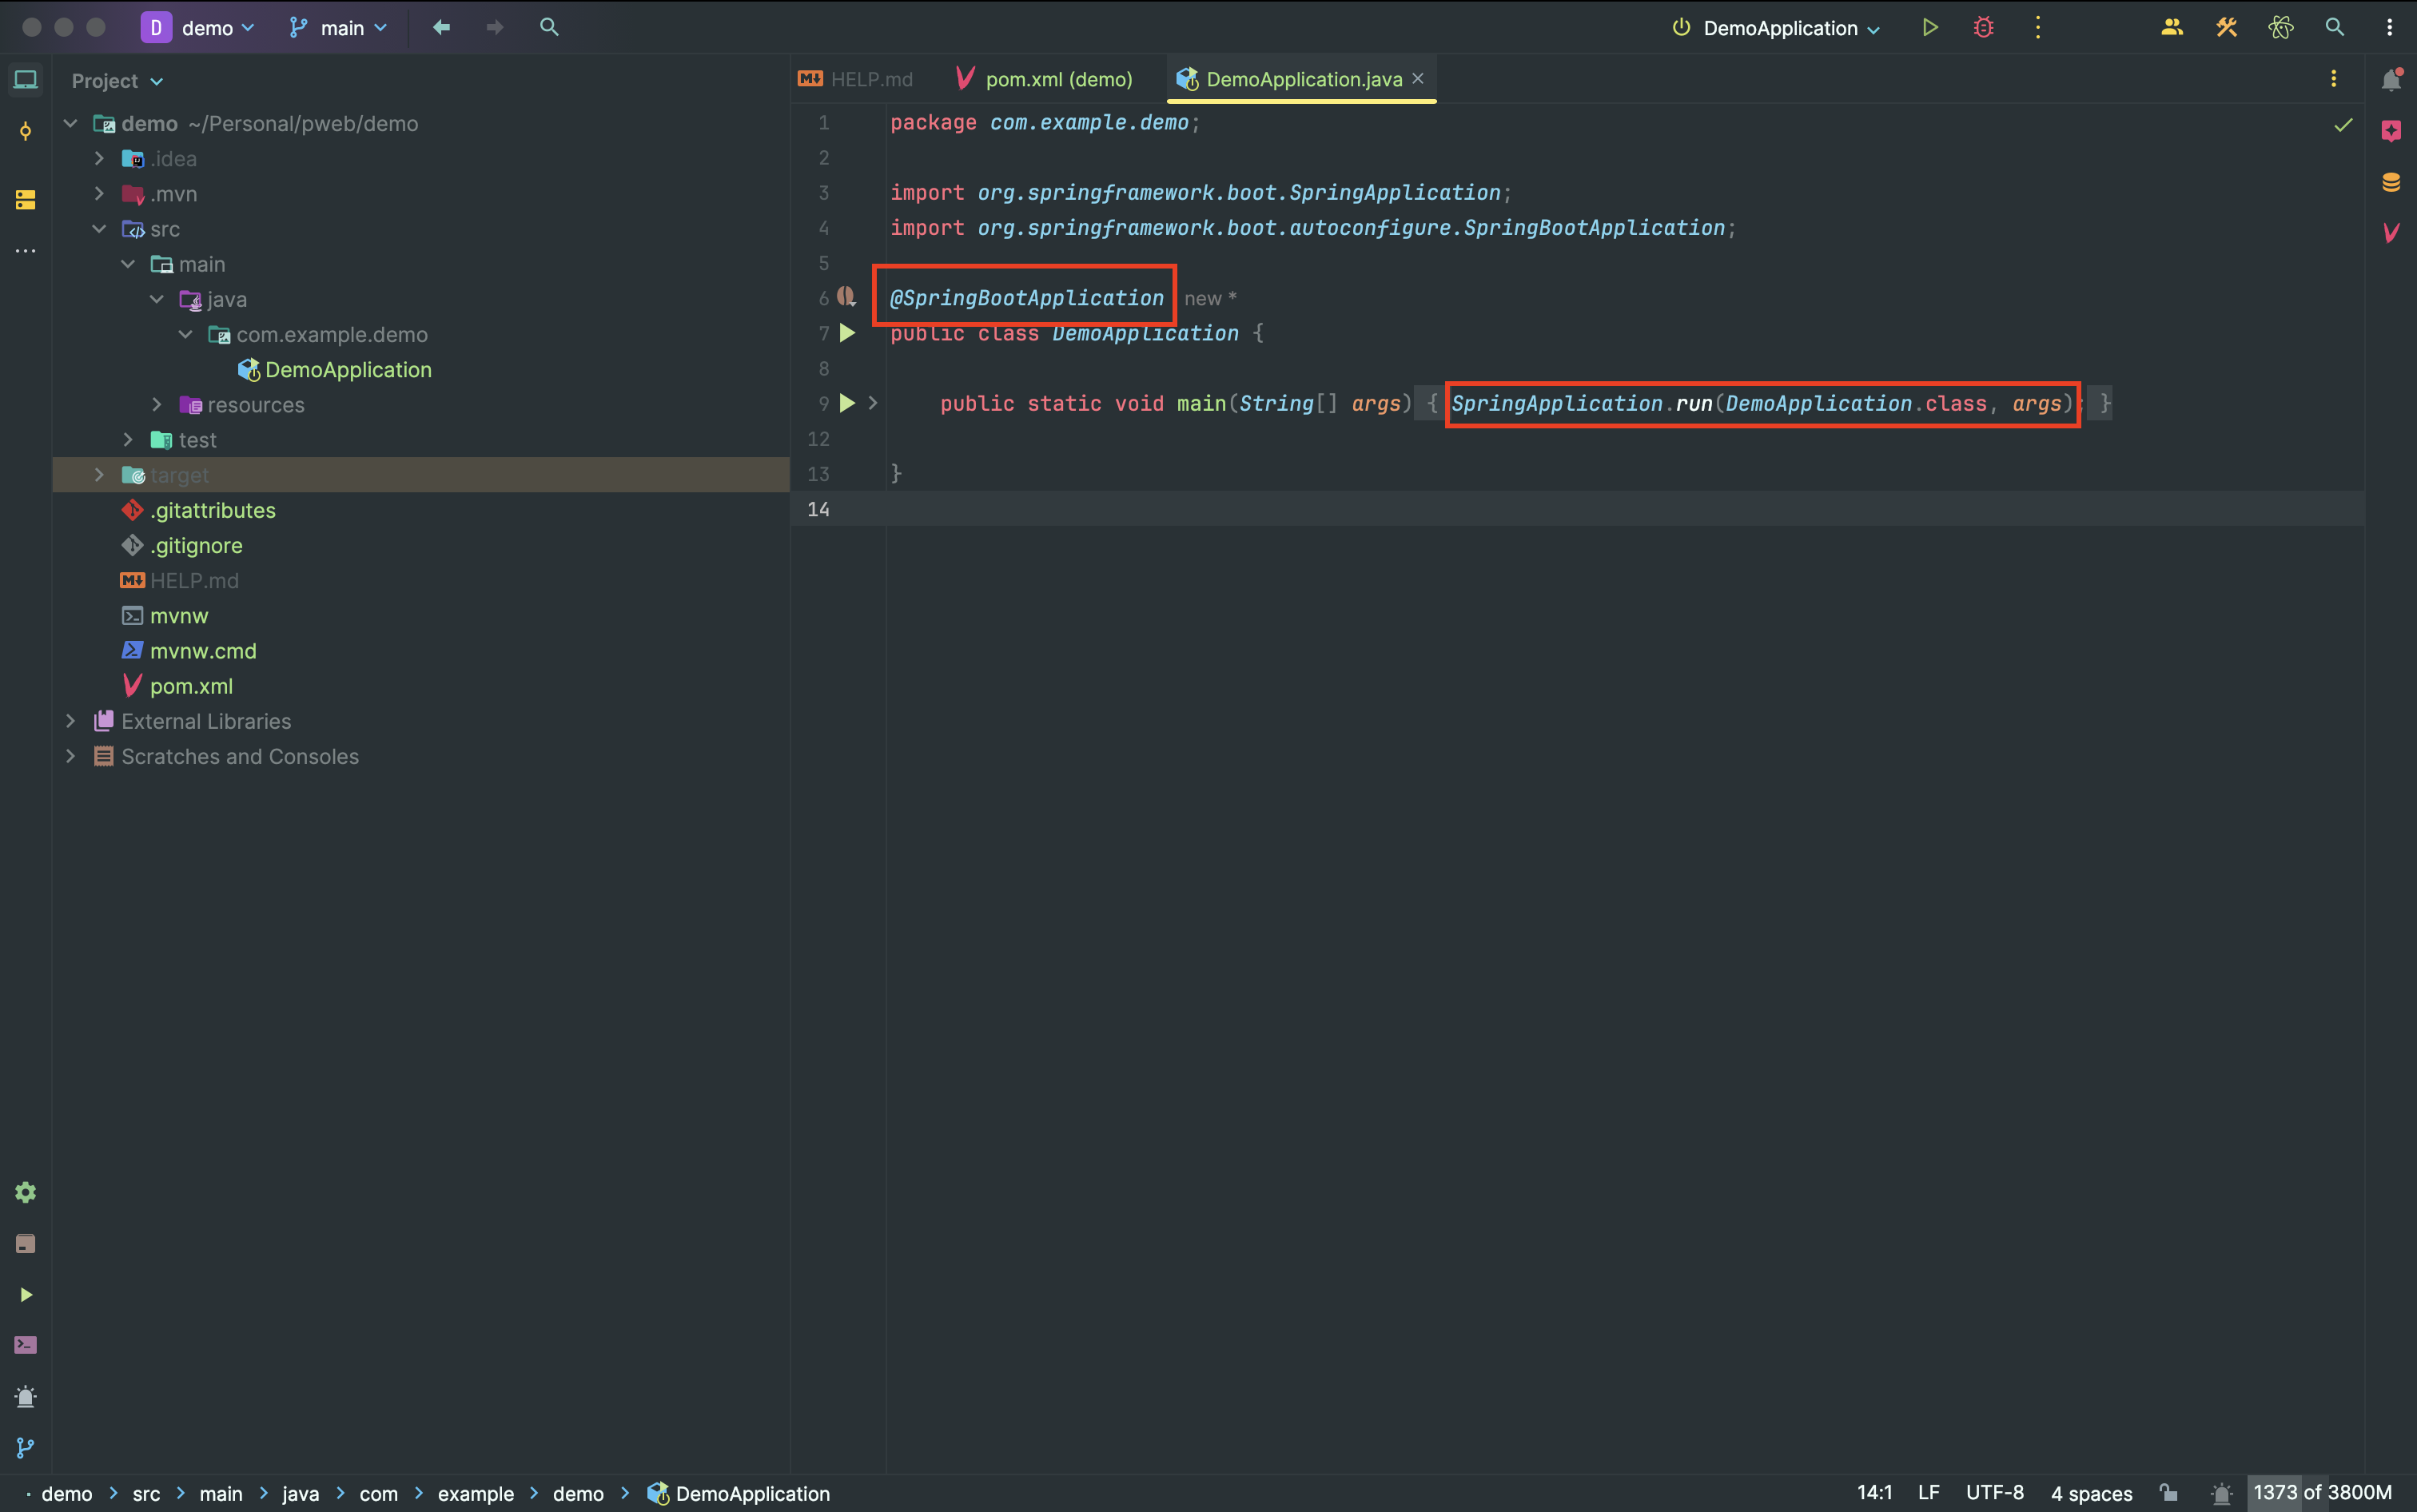Screen dimensions: 2417x1512
Task: Switch to the HELP.md tab
Action: pyautogui.click(x=870, y=79)
